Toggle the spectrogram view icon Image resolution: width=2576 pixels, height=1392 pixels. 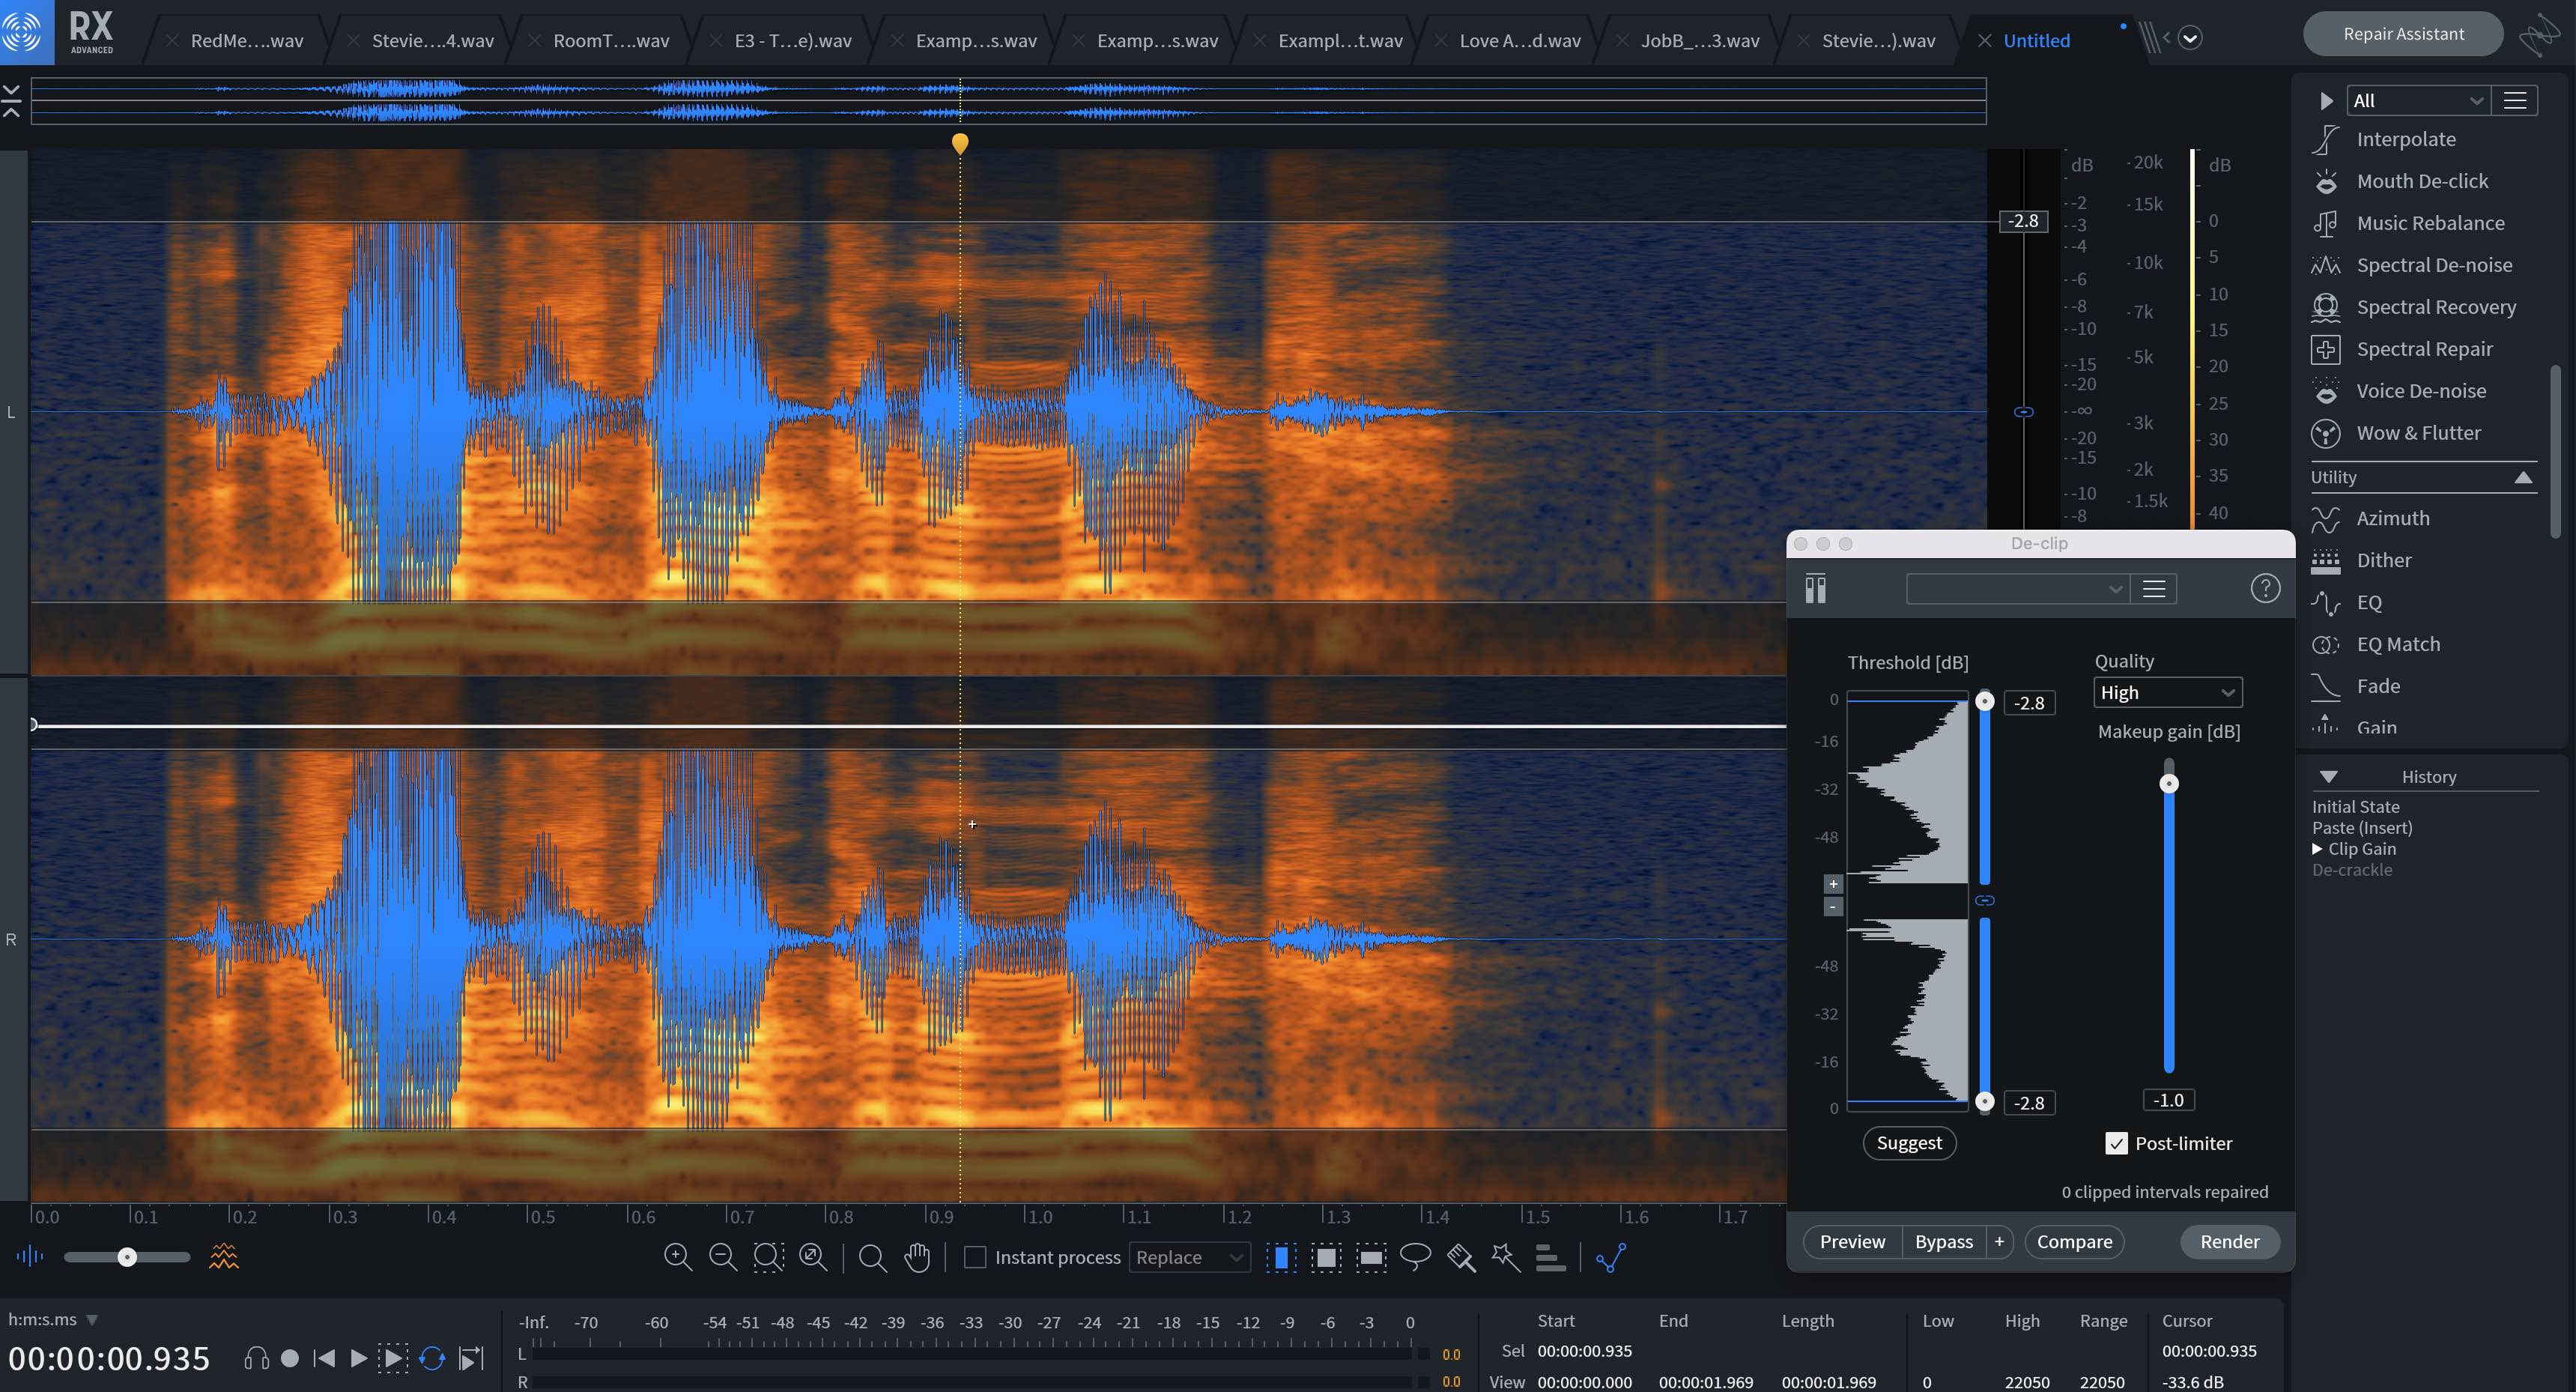tap(224, 1257)
